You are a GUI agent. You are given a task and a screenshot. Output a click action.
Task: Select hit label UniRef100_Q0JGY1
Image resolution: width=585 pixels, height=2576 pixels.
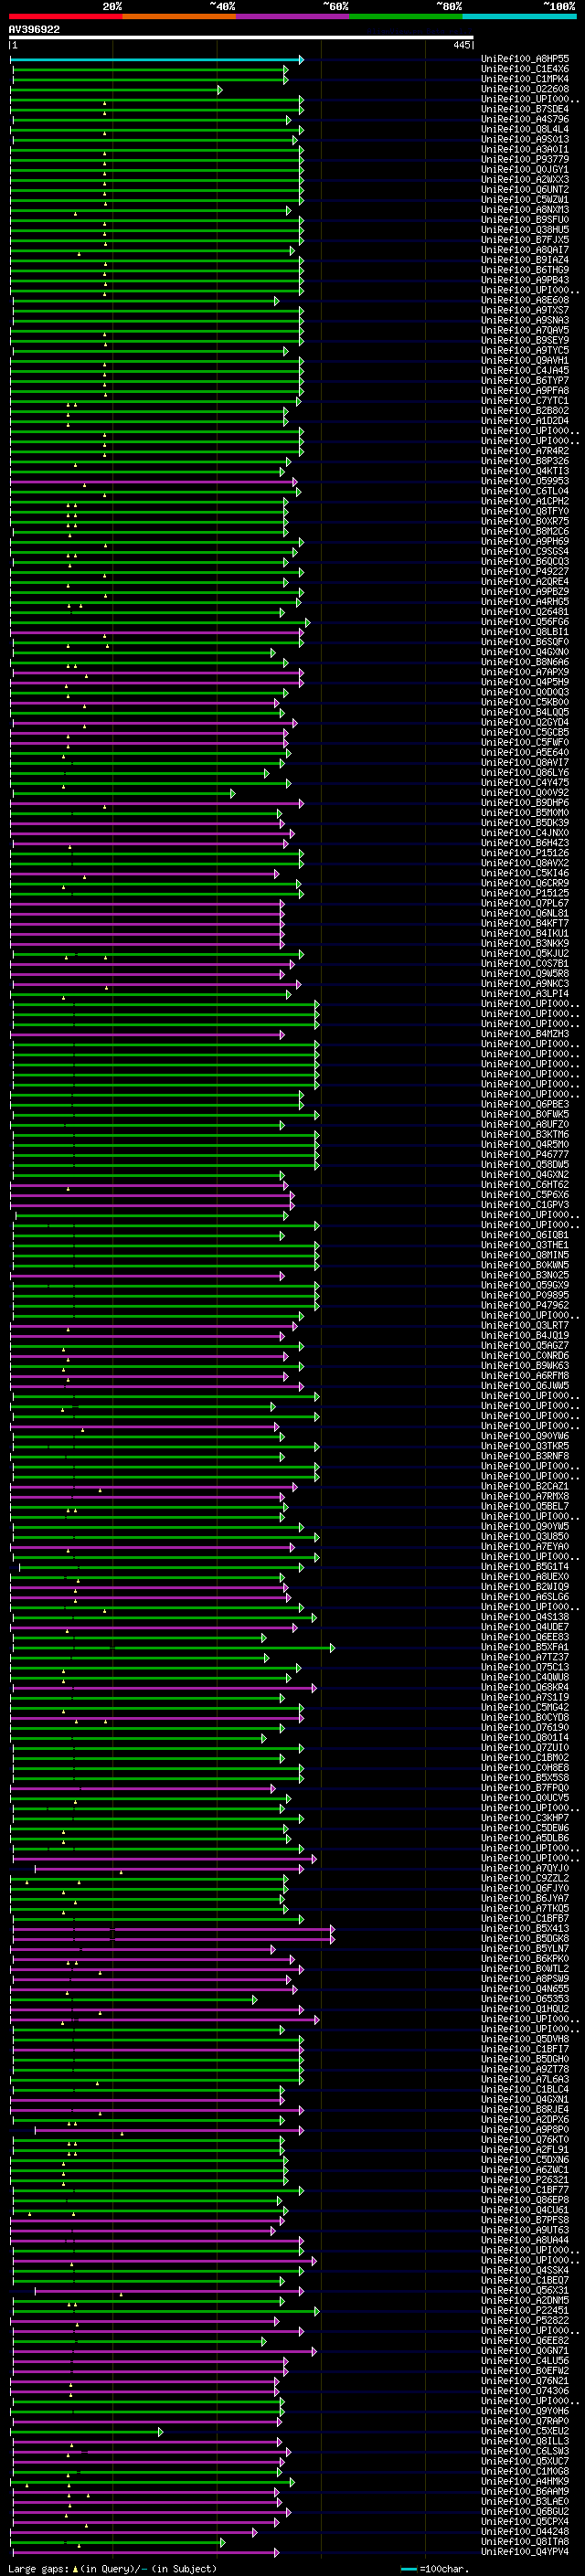pos(525,170)
